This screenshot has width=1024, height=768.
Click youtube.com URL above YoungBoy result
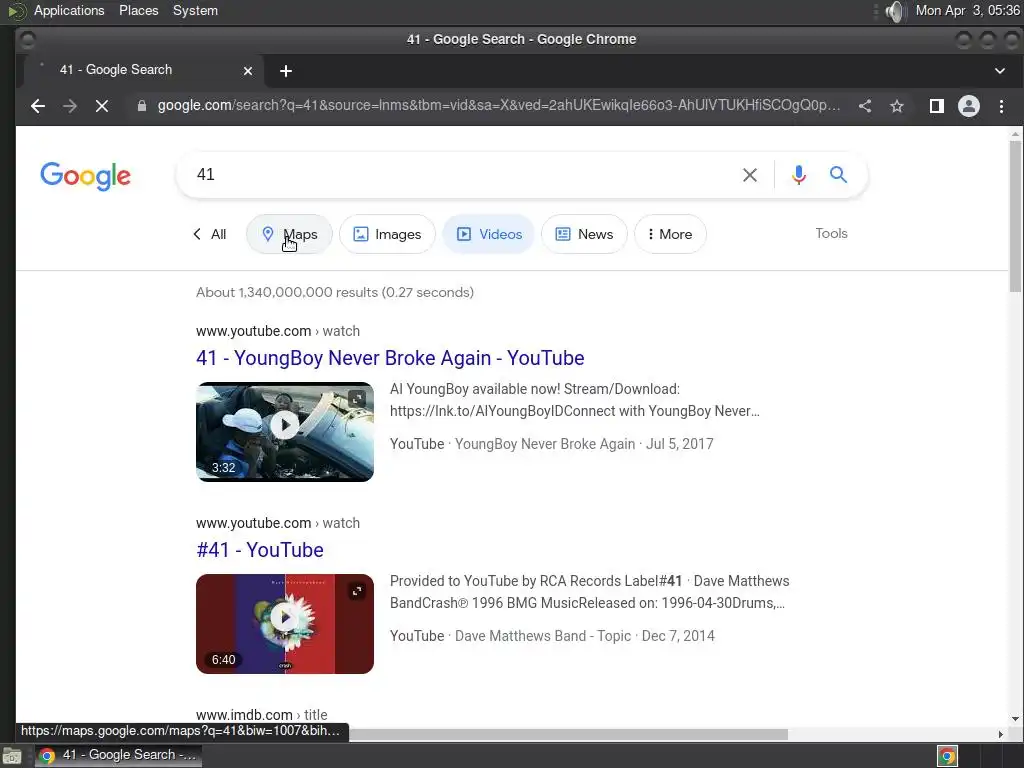(x=278, y=331)
